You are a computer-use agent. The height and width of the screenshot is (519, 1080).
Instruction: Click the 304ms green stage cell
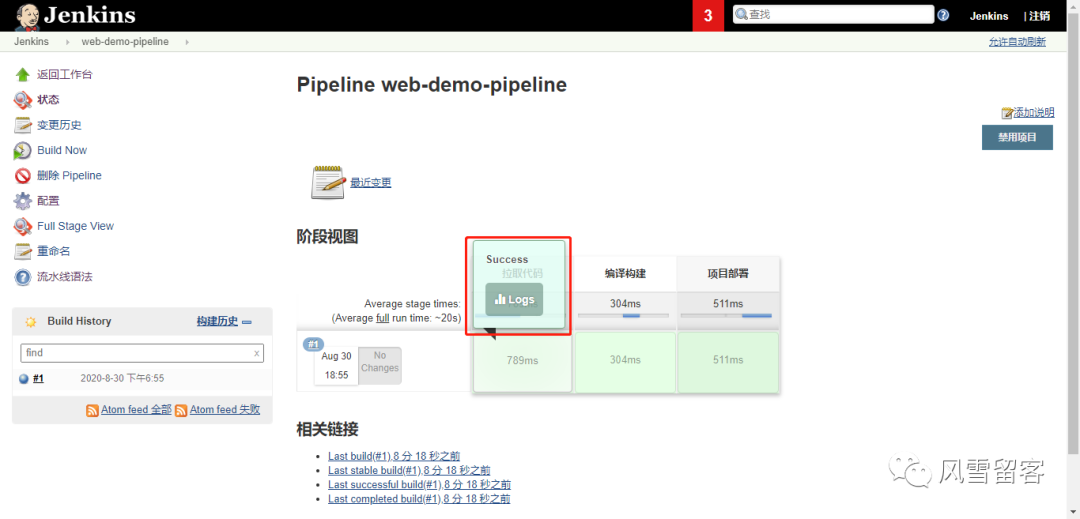pyautogui.click(x=625, y=362)
